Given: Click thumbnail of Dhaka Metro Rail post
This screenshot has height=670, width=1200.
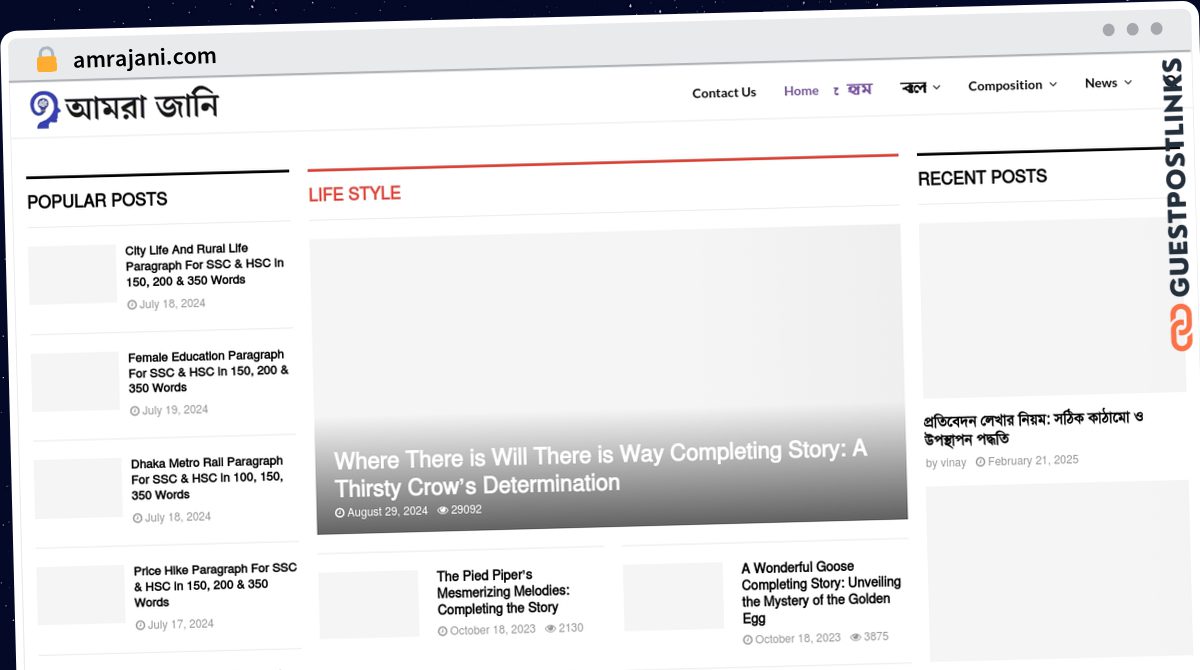Looking at the screenshot, I should [78, 489].
